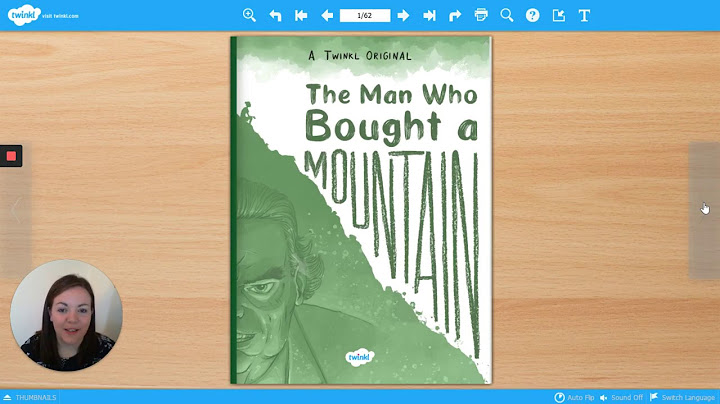
Task: Click the eject arrow icon beside THUMBNAILS
Action: pos(7,398)
